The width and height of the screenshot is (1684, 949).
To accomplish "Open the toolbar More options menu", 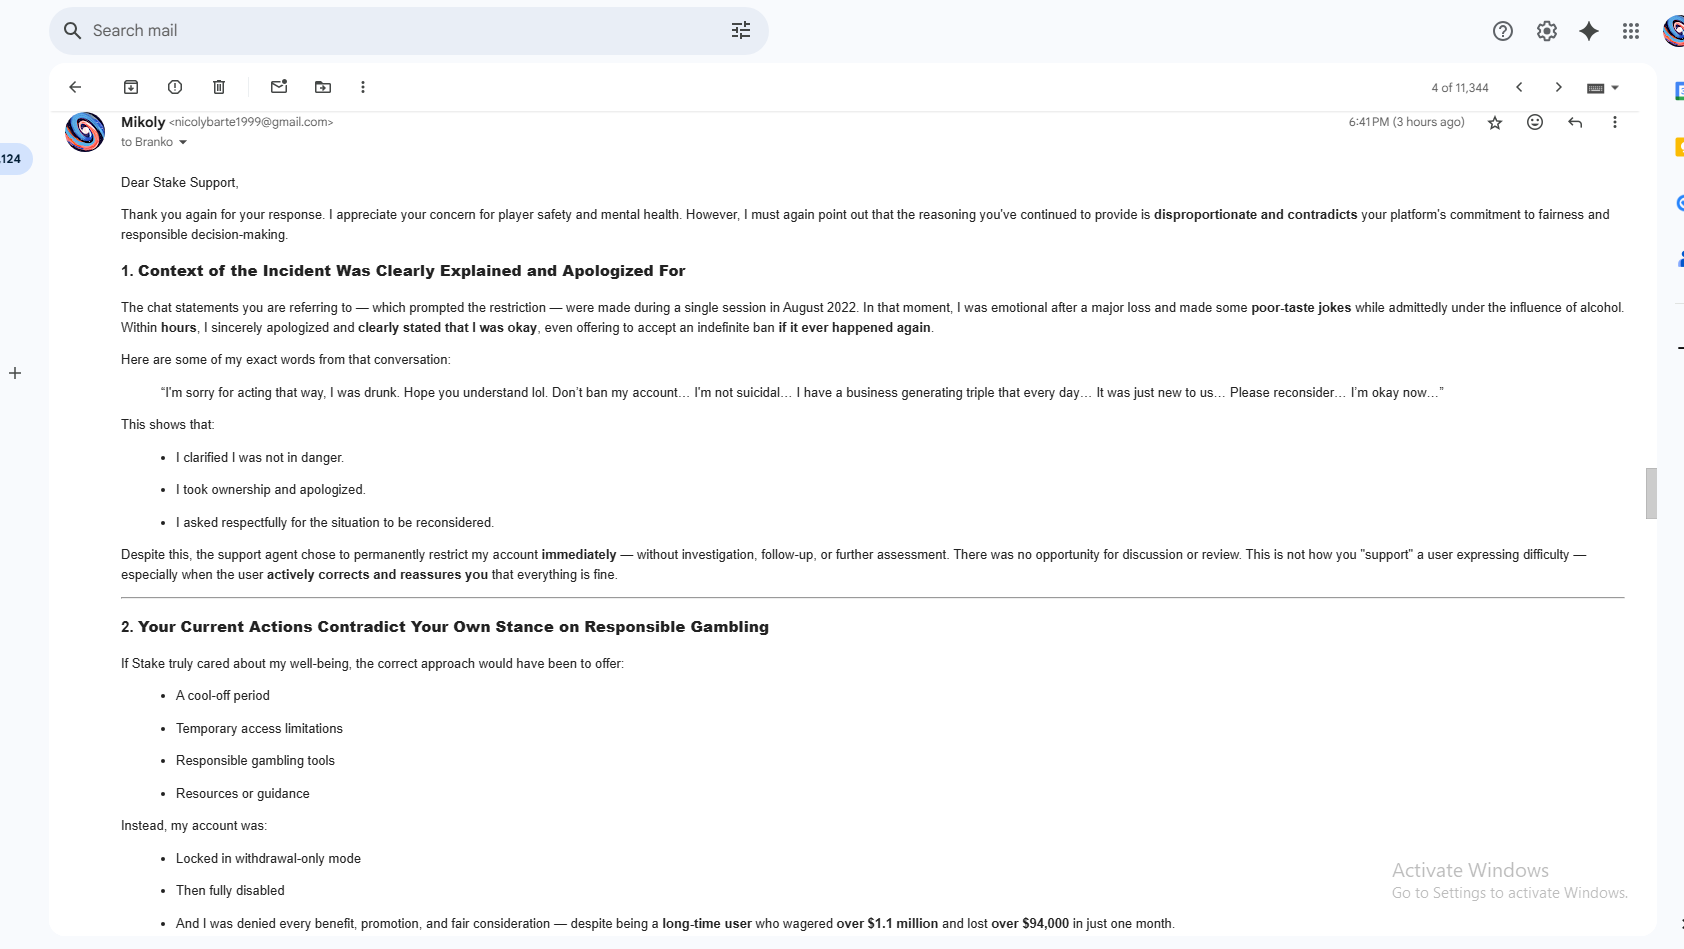I will pyautogui.click(x=363, y=87).
